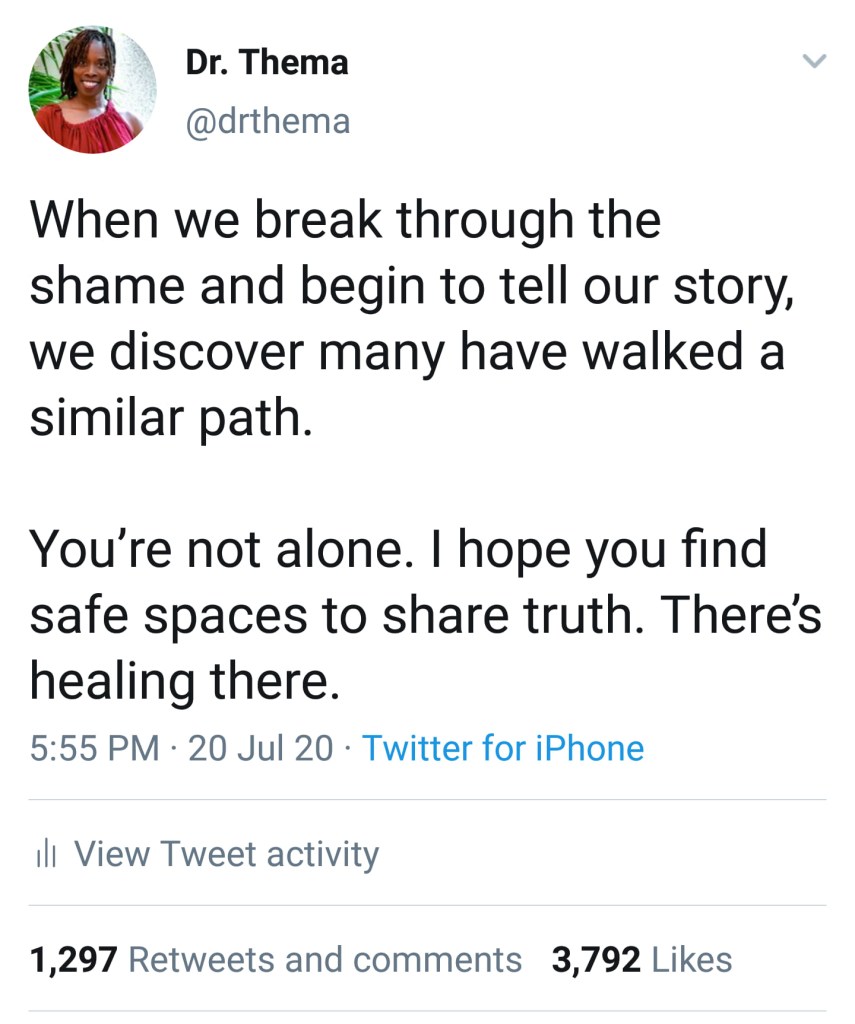Open "View Tweet activity" text
This screenshot has height=1024, width=855.
[x=227, y=854]
